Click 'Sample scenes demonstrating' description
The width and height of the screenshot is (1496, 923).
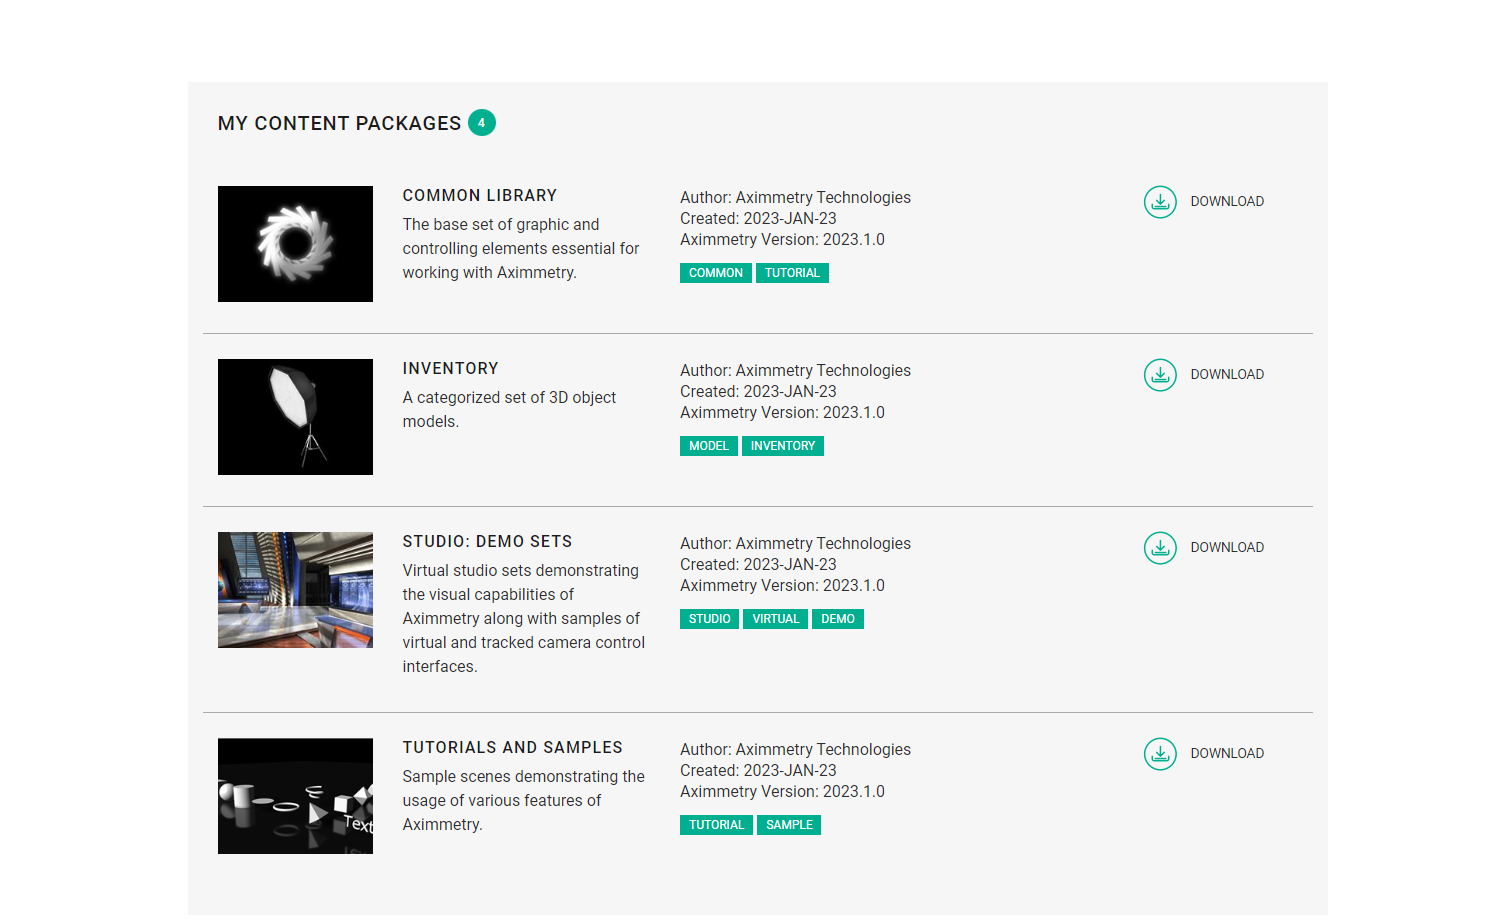524,801
